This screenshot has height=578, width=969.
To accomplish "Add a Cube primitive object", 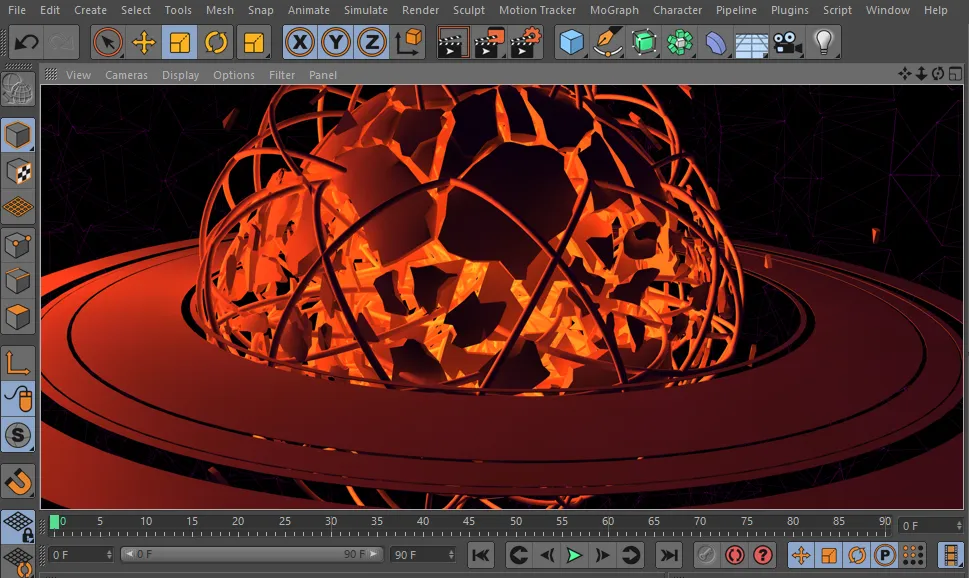I will coord(572,43).
